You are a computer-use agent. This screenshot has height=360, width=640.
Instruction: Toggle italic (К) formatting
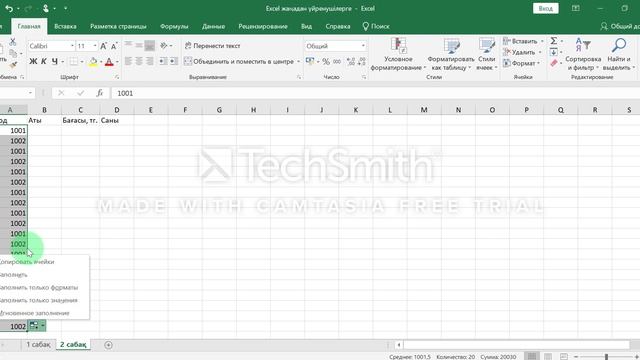pos(44,62)
